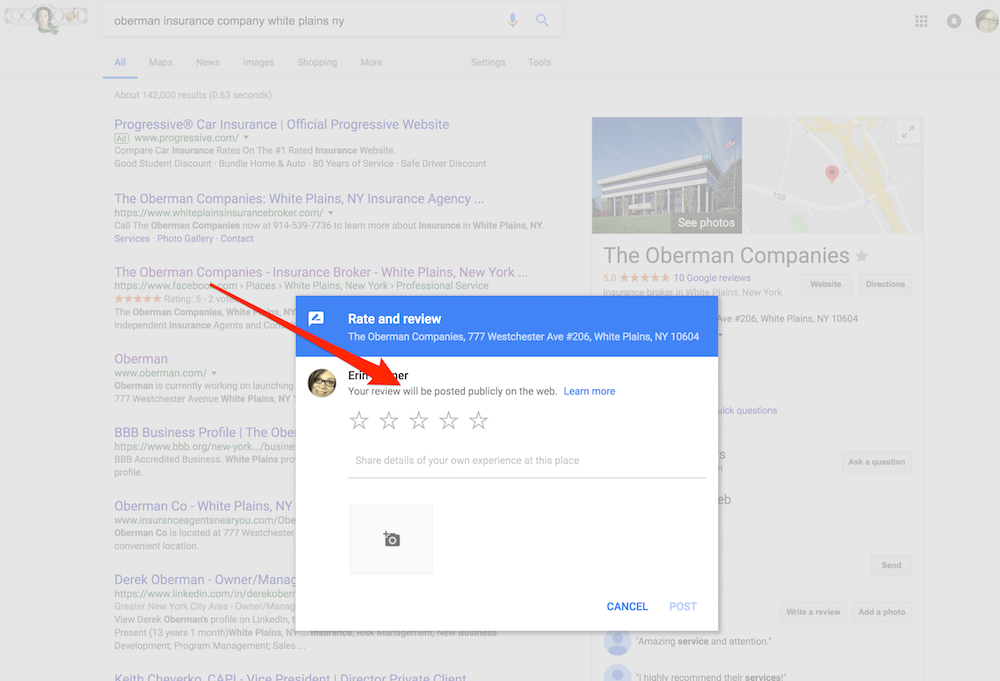Switch to the All results tab
The image size is (1000, 681).
[120, 62]
